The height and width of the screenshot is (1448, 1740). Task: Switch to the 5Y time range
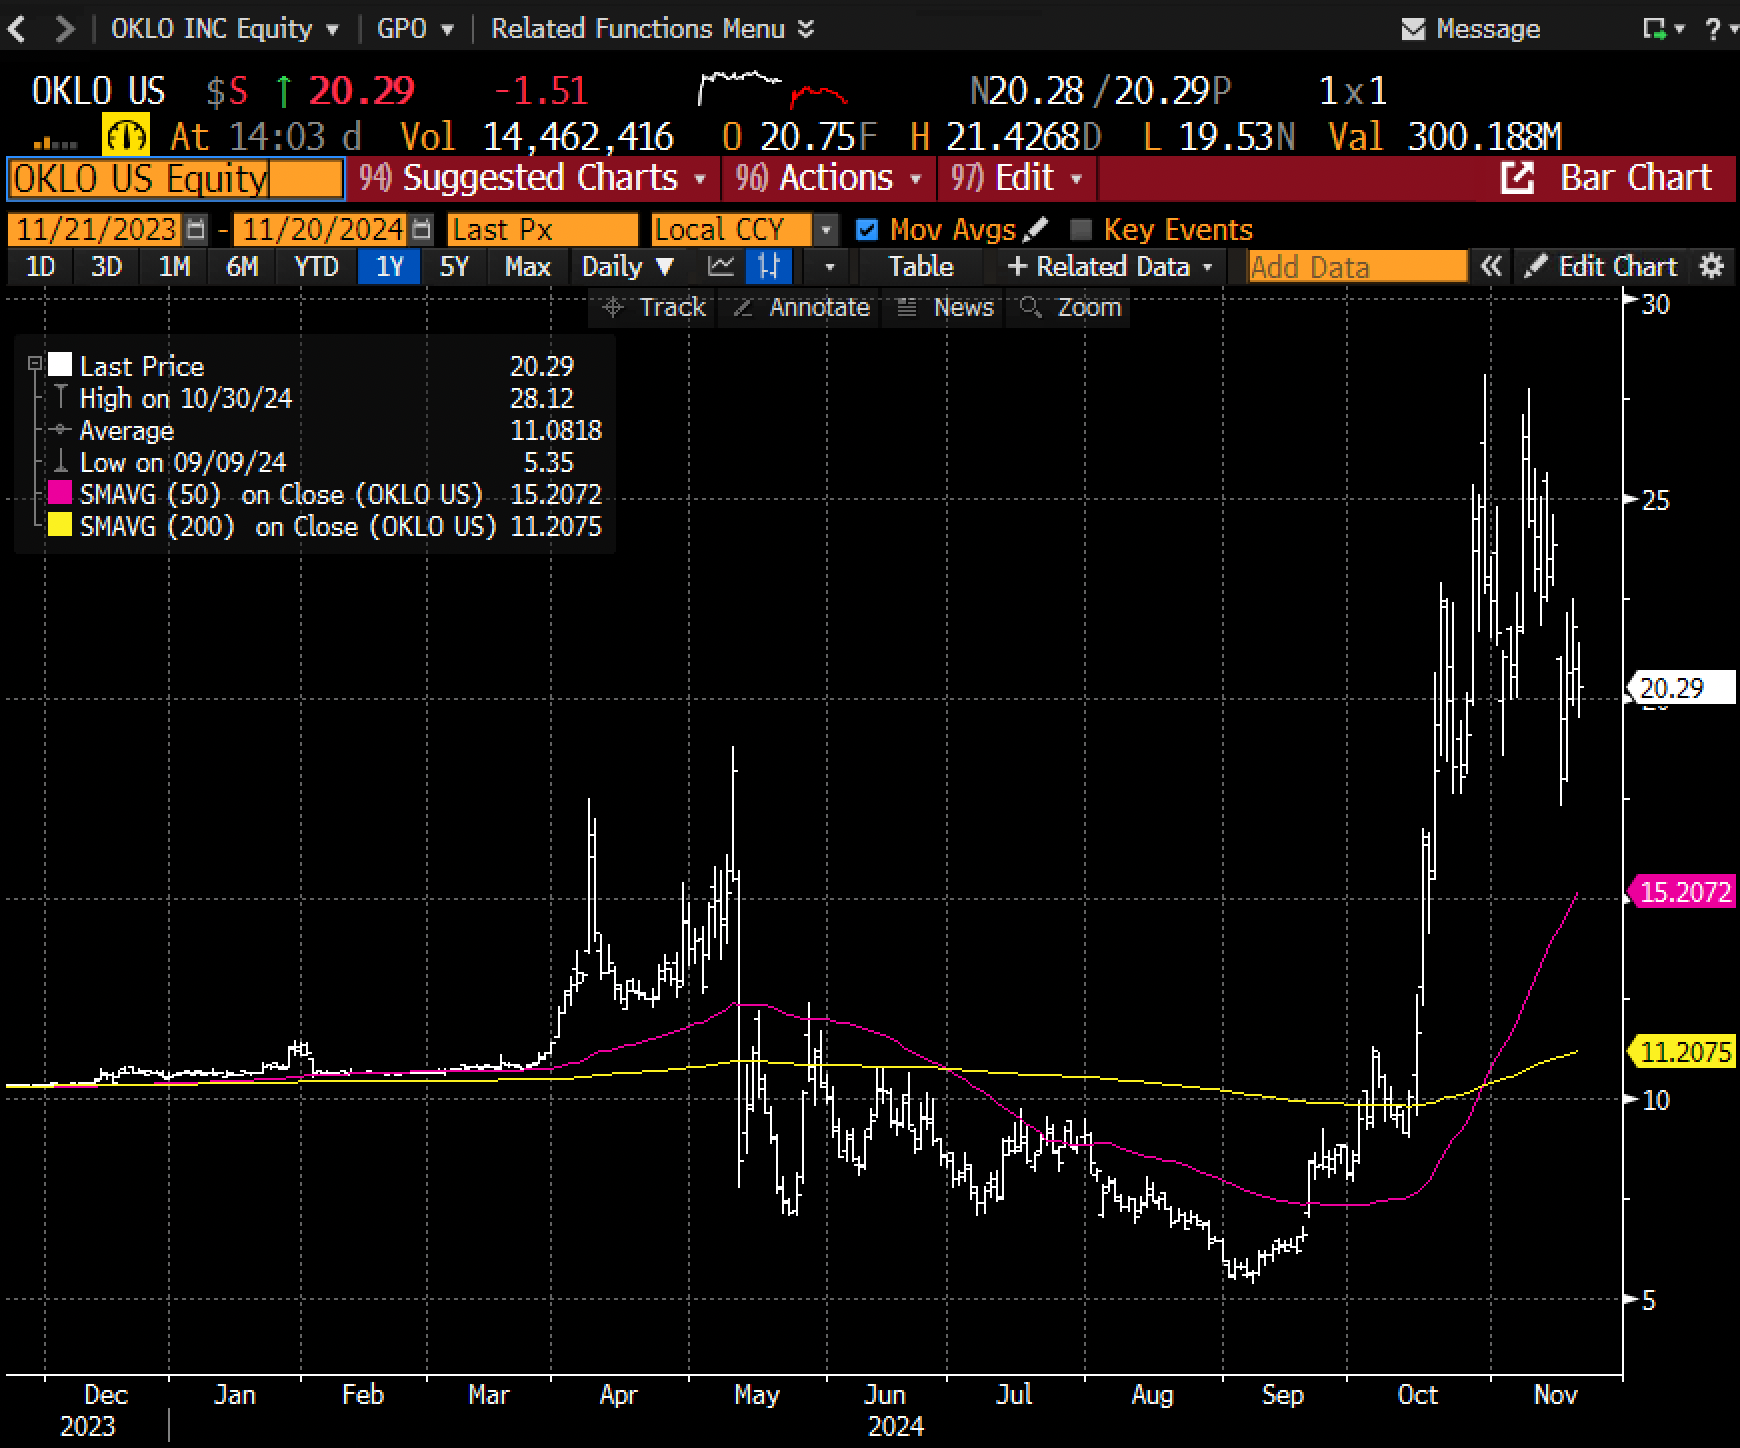454,267
